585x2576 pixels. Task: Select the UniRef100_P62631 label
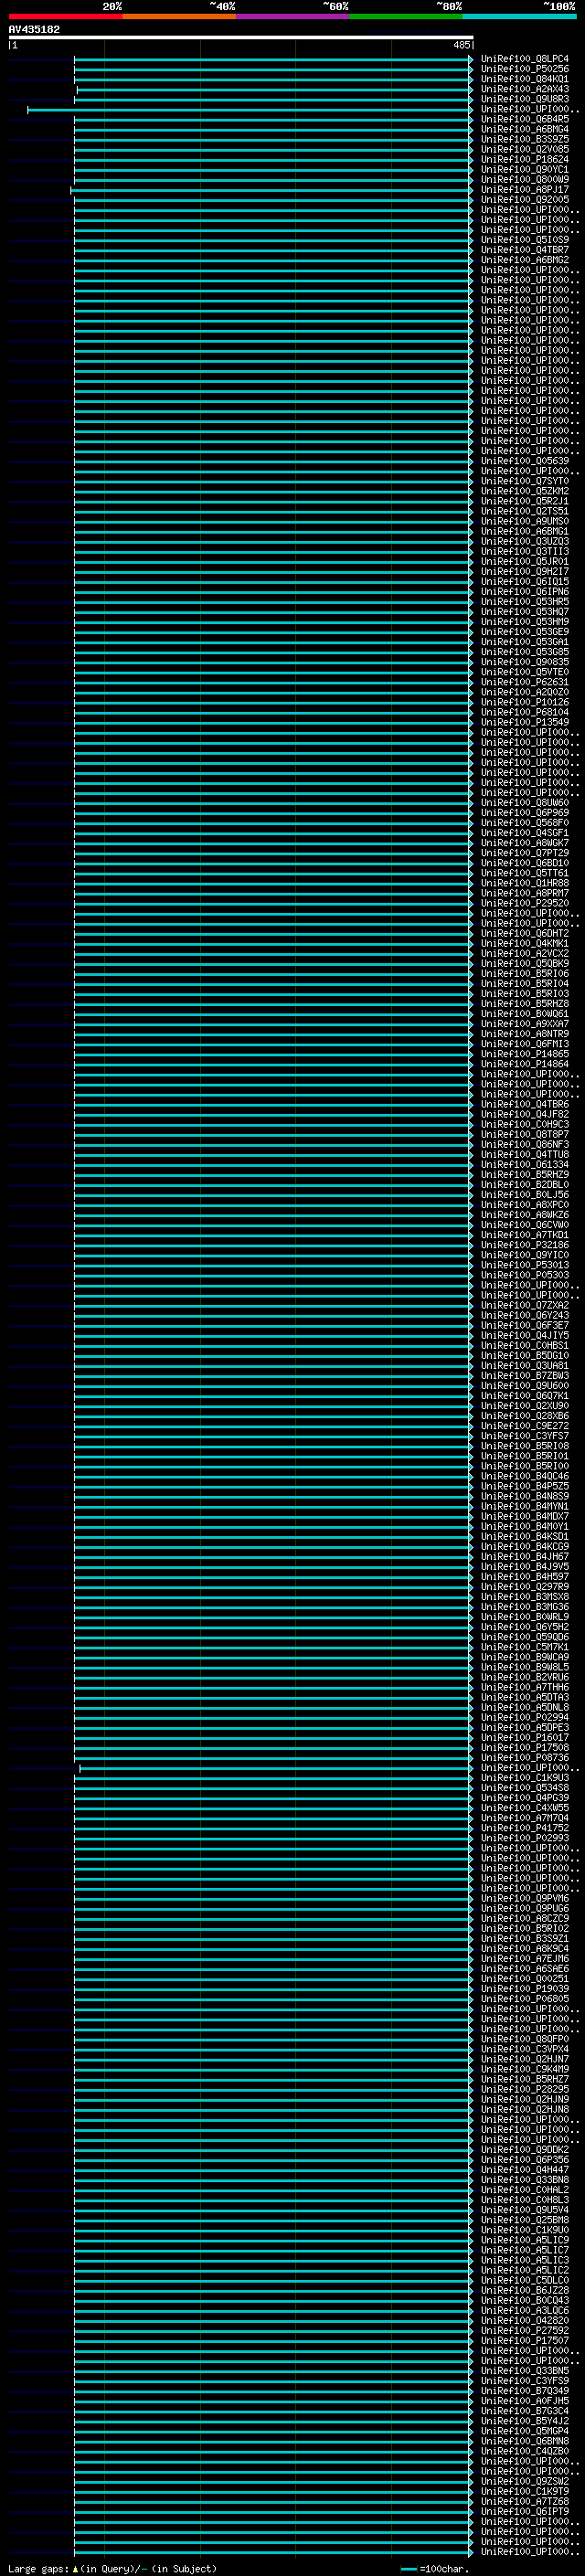(525, 682)
